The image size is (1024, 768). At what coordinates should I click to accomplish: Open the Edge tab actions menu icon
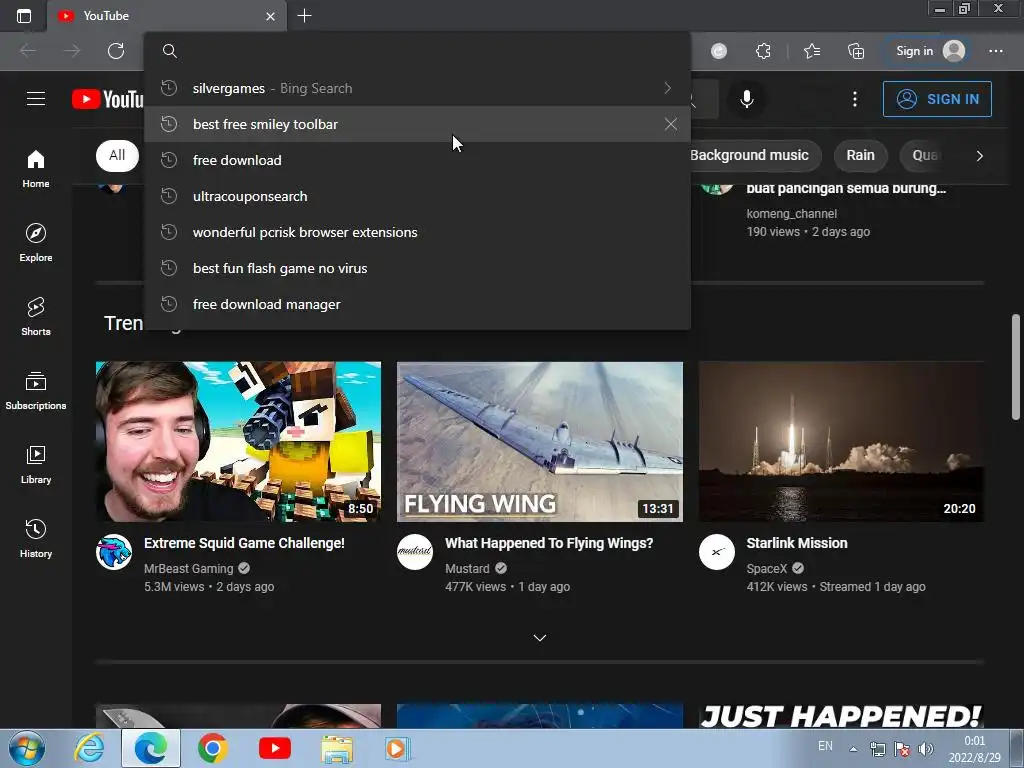pyautogui.click(x=24, y=16)
